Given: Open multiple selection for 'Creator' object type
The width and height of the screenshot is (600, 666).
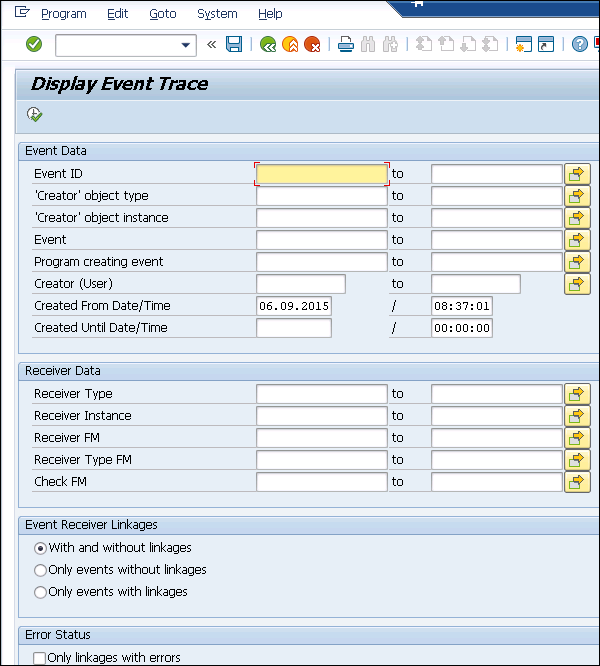Looking at the screenshot, I should [x=577, y=196].
